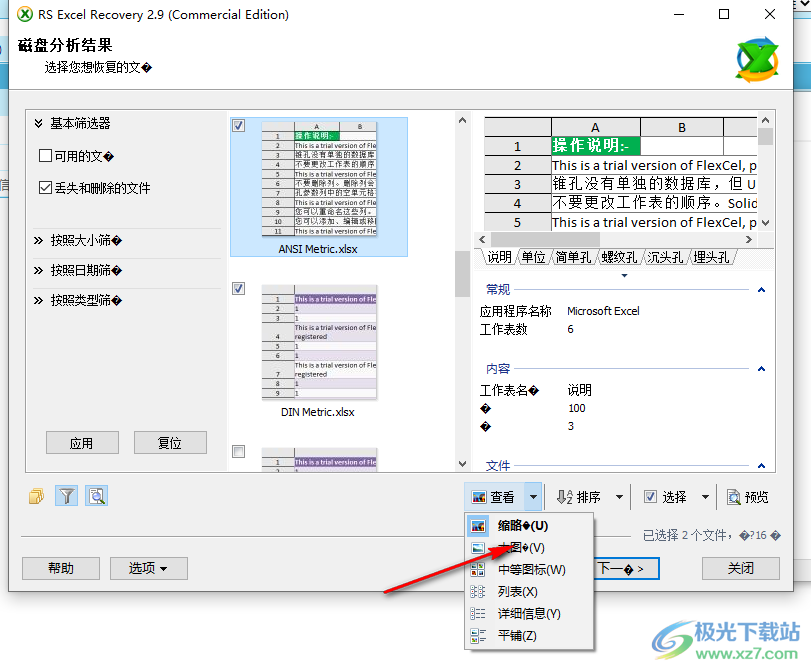Click the preview vertical scrollbar thumb

765,137
